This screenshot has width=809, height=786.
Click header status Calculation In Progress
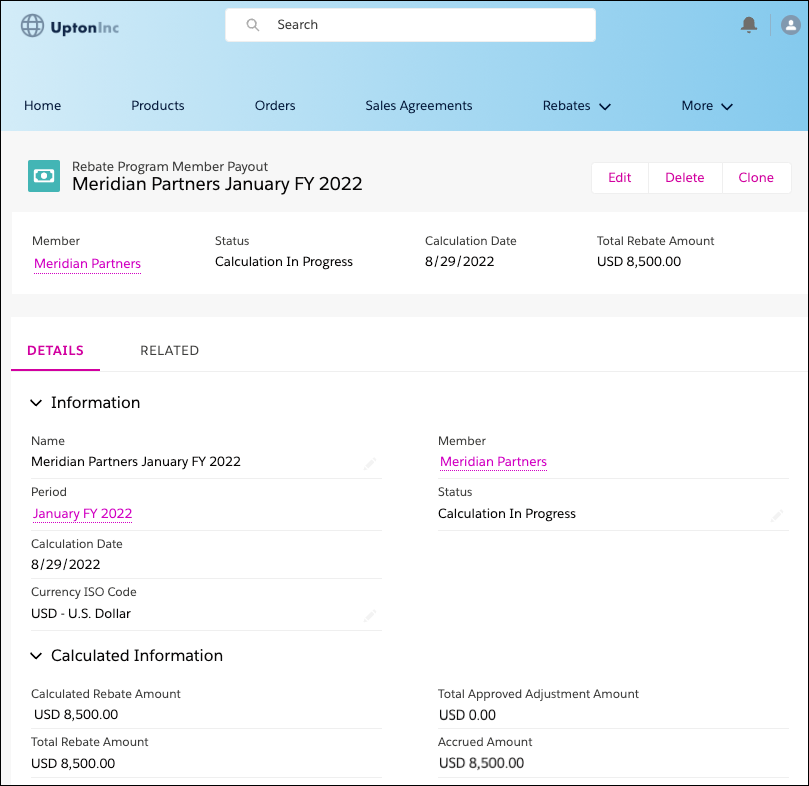pyautogui.click(x=284, y=262)
